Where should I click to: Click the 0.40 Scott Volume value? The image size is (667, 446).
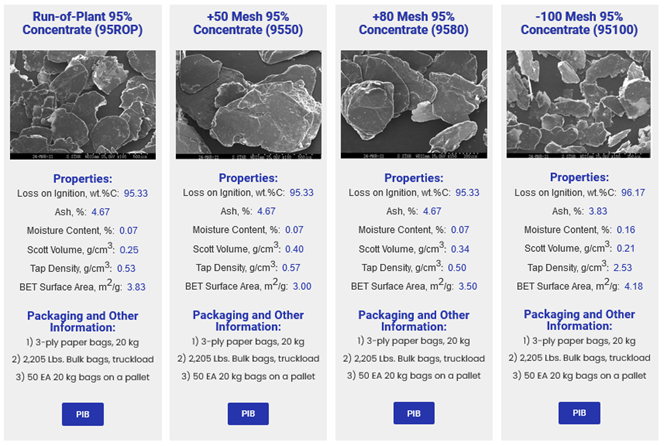295,249
